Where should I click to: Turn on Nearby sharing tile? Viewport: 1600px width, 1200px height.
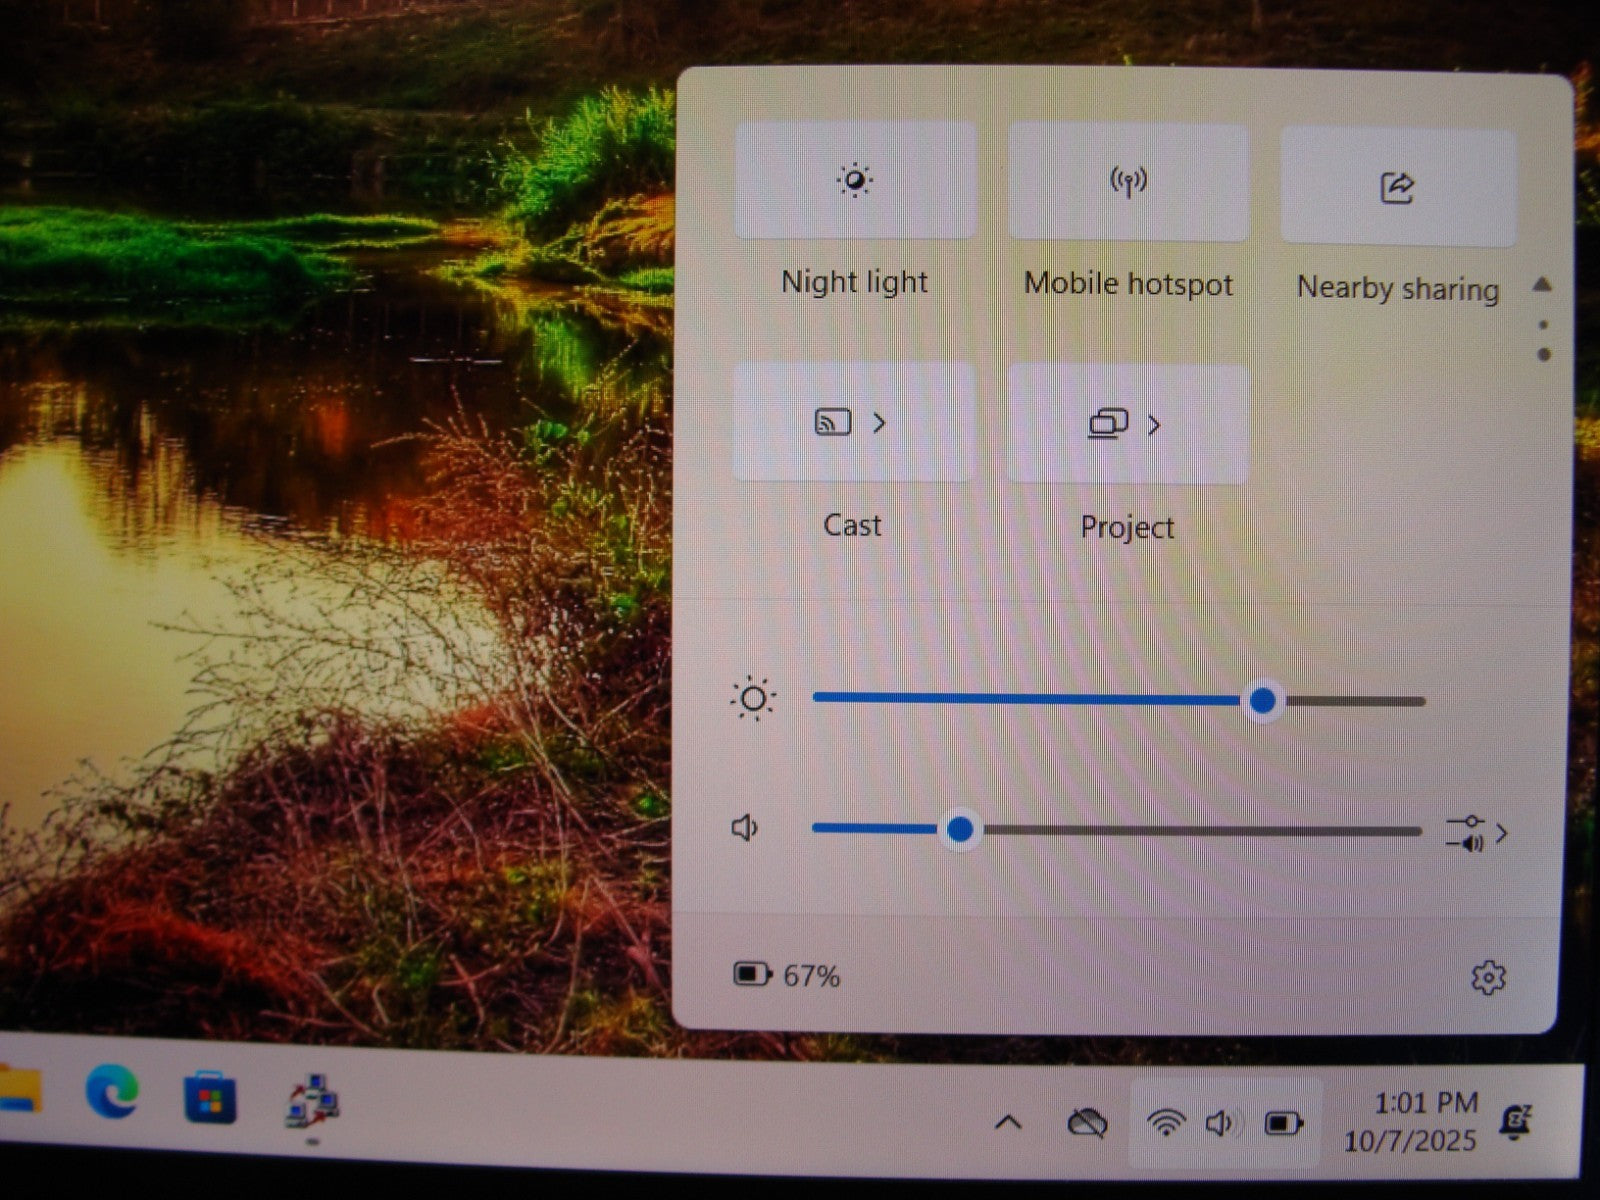1397,188
